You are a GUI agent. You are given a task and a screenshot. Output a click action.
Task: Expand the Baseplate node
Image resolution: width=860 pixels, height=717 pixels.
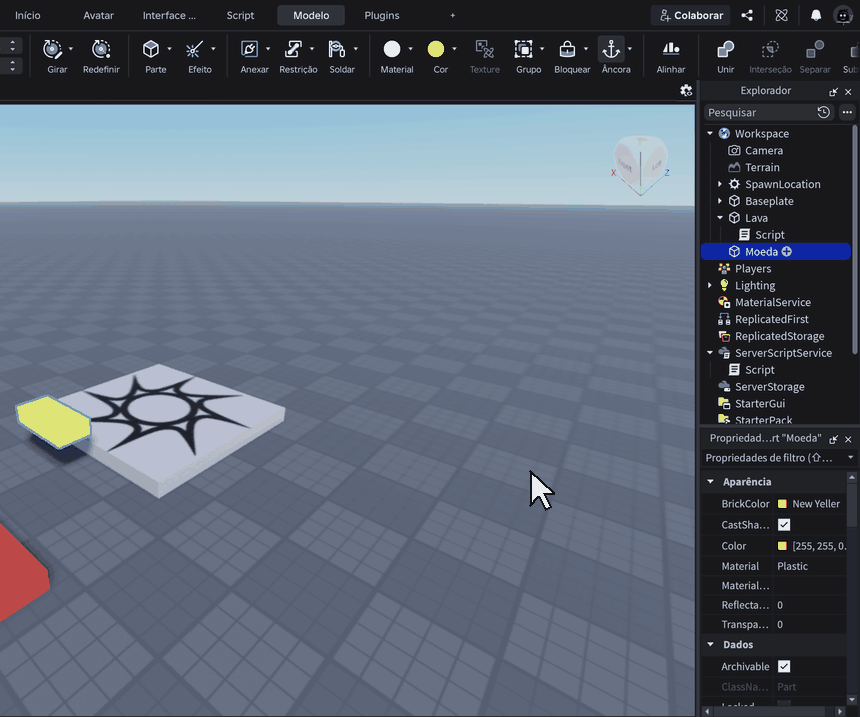[720, 201]
